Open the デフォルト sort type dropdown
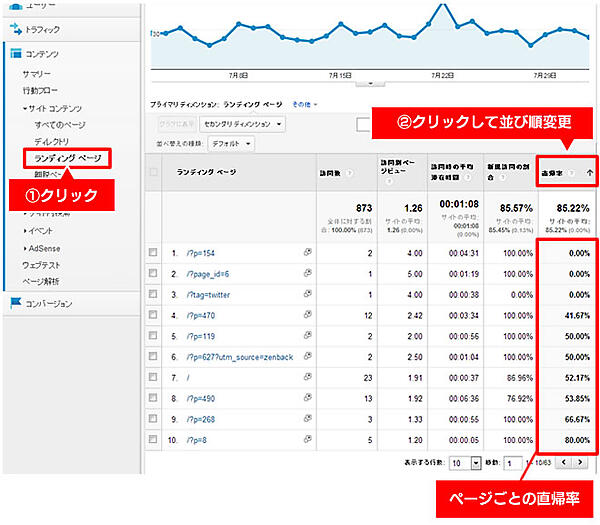This screenshot has height=525, width=600. tap(231, 144)
